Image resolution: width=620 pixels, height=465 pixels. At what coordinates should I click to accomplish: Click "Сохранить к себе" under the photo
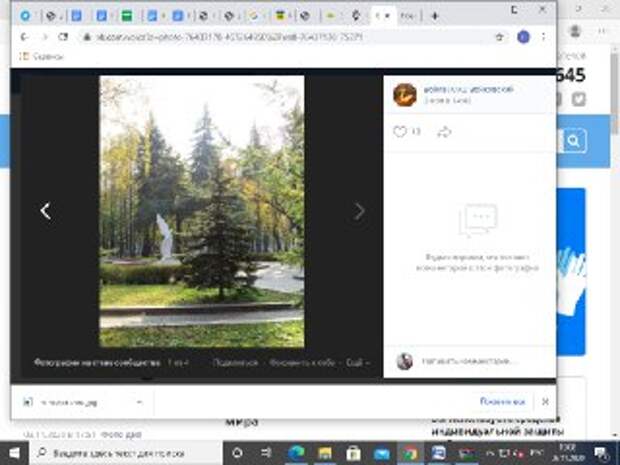tap(302, 363)
